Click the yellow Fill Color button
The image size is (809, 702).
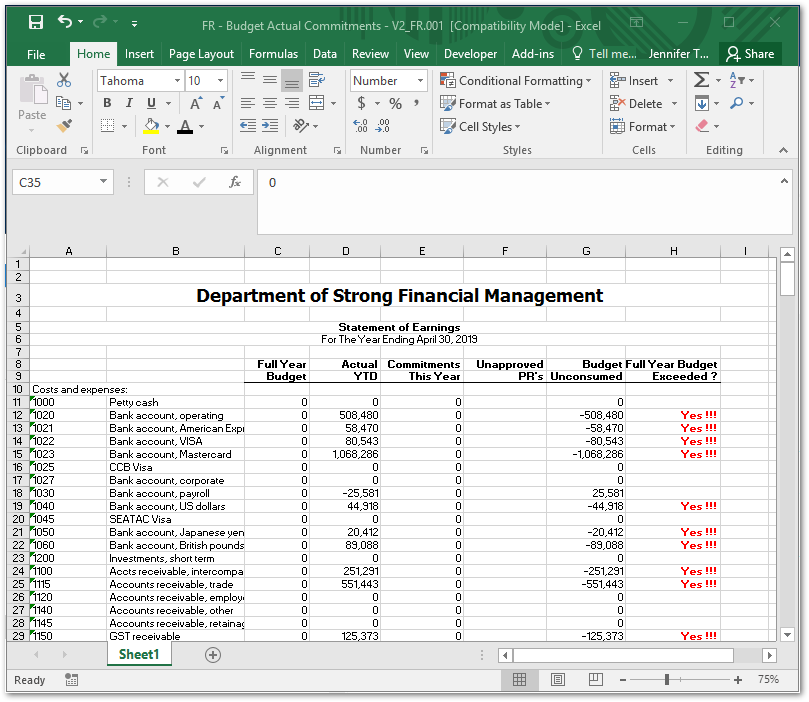pyautogui.click(x=151, y=127)
